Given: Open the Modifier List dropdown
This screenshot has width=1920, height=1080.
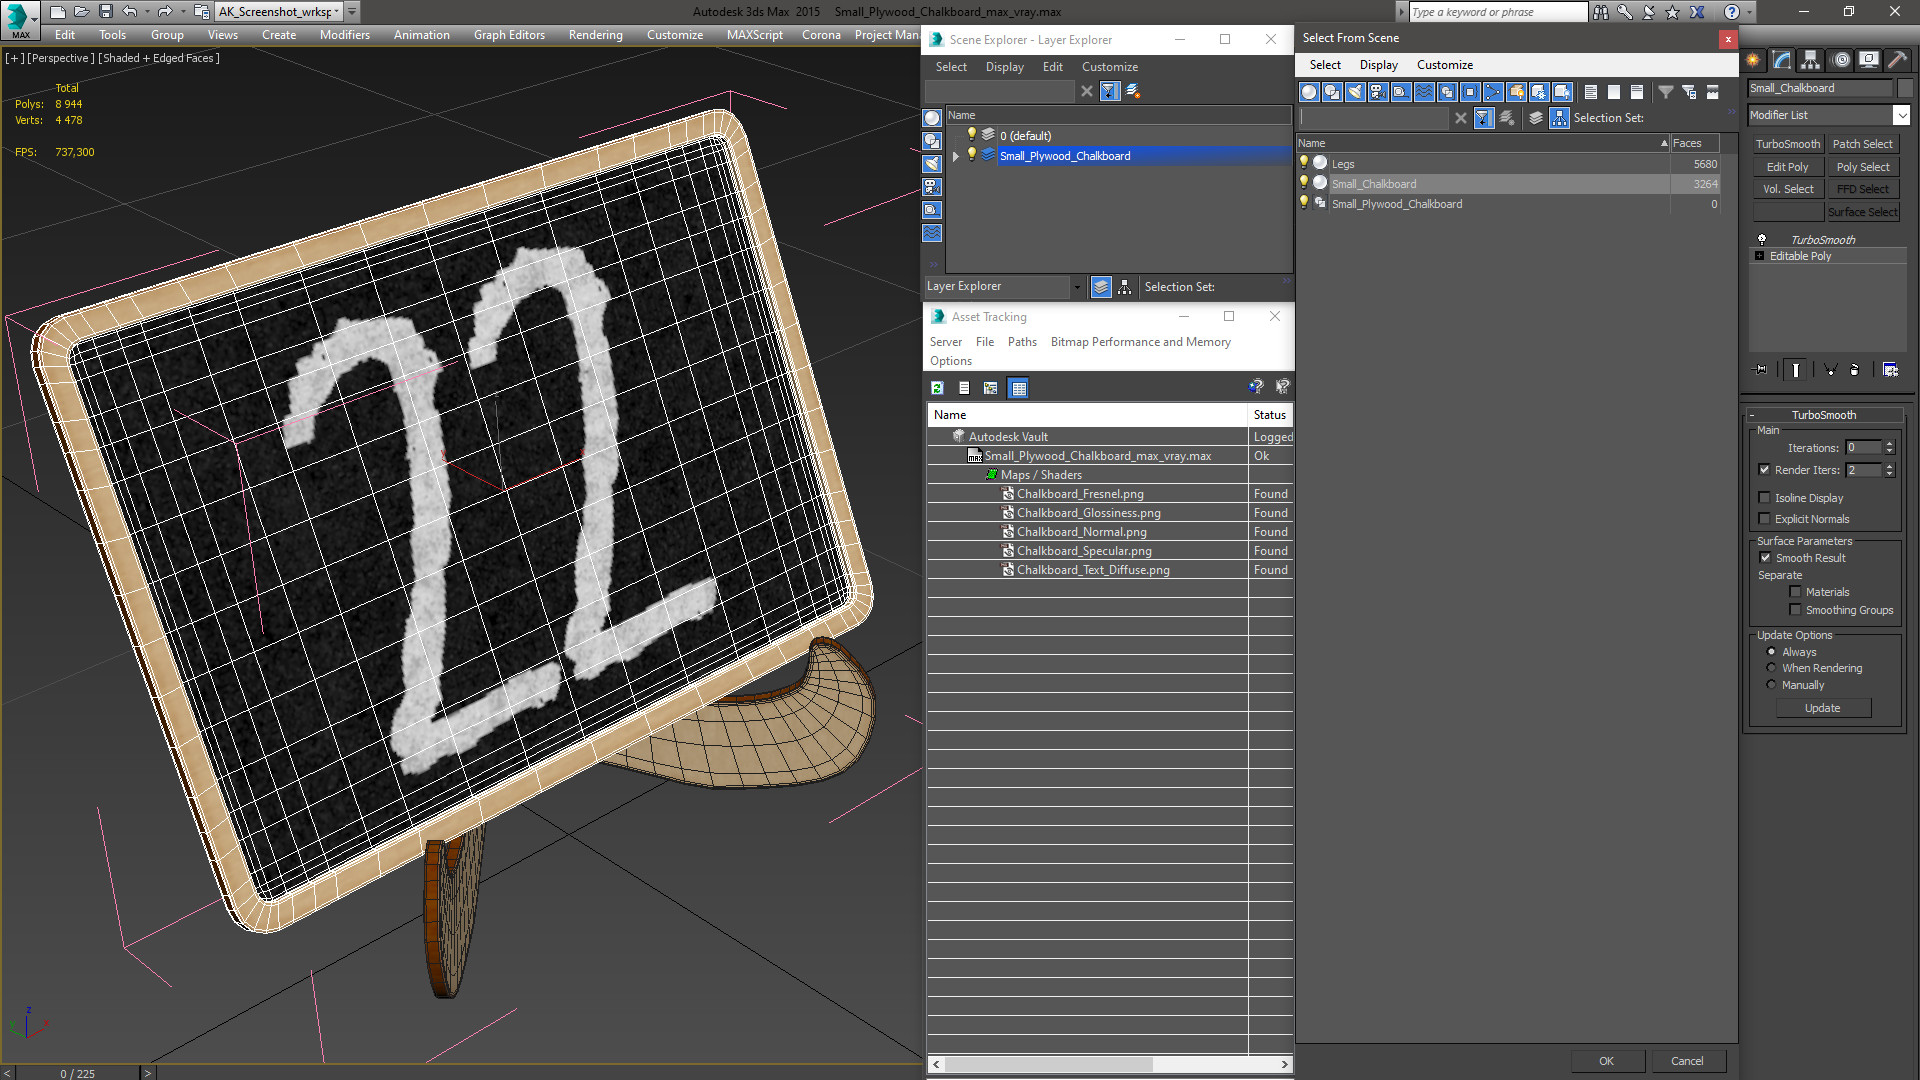Looking at the screenshot, I should tap(1901, 115).
